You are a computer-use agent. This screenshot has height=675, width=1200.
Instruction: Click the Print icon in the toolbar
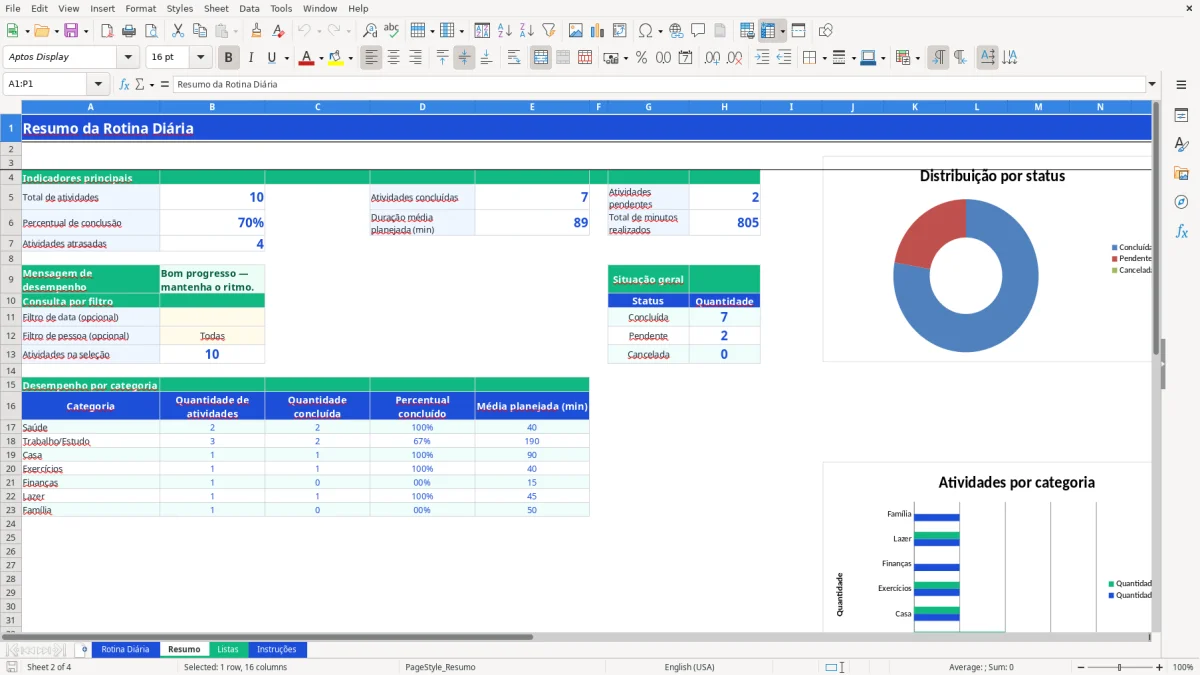click(x=128, y=31)
